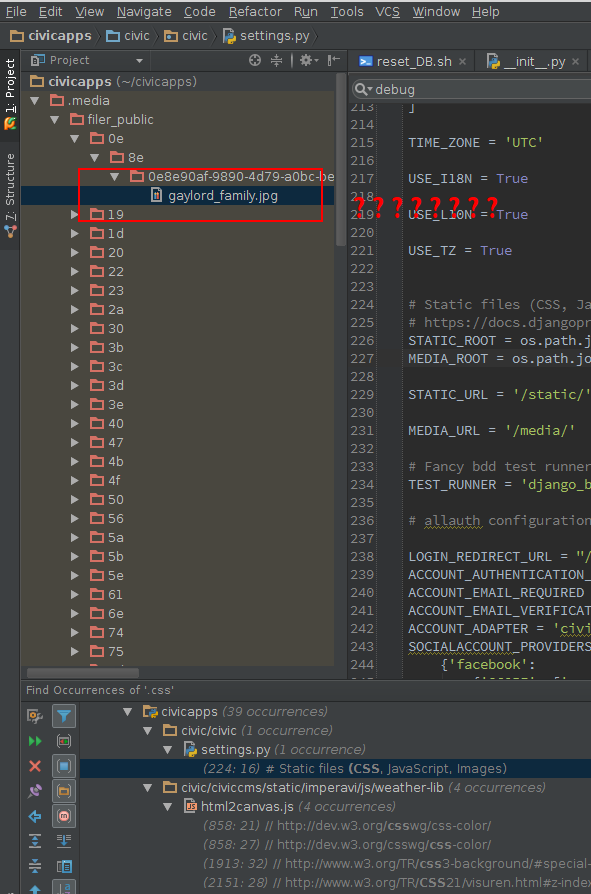Viewport: 591px width, 894px height.
Task: Expand the 3c folder
Action: coord(75,367)
